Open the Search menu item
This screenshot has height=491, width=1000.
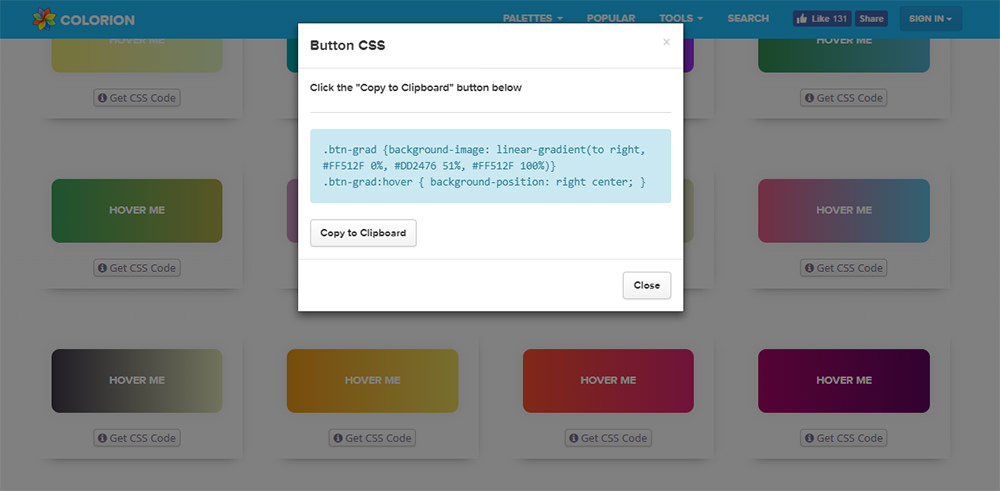coord(748,18)
